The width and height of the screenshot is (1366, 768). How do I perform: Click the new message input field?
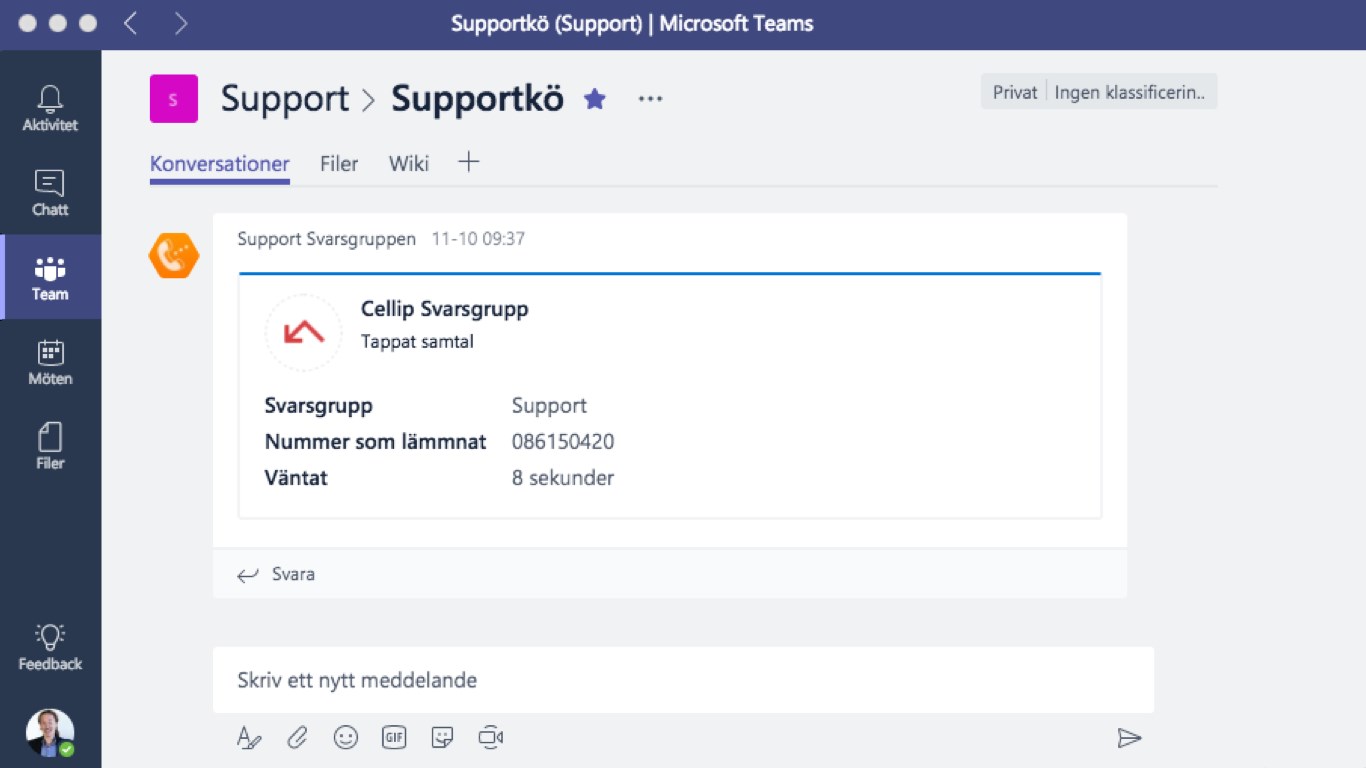683,680
